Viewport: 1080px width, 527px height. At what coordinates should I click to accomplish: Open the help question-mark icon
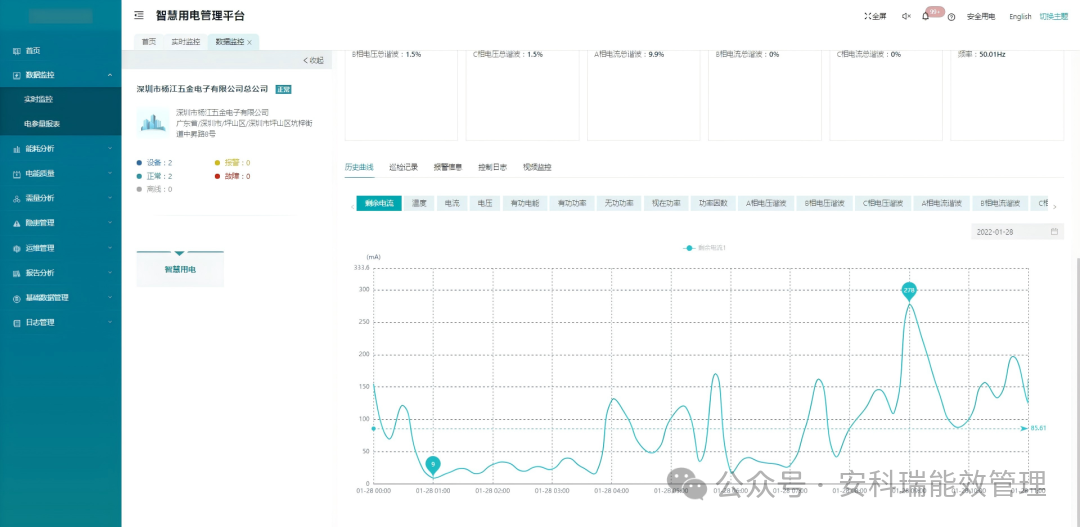(x=951, y=17)
